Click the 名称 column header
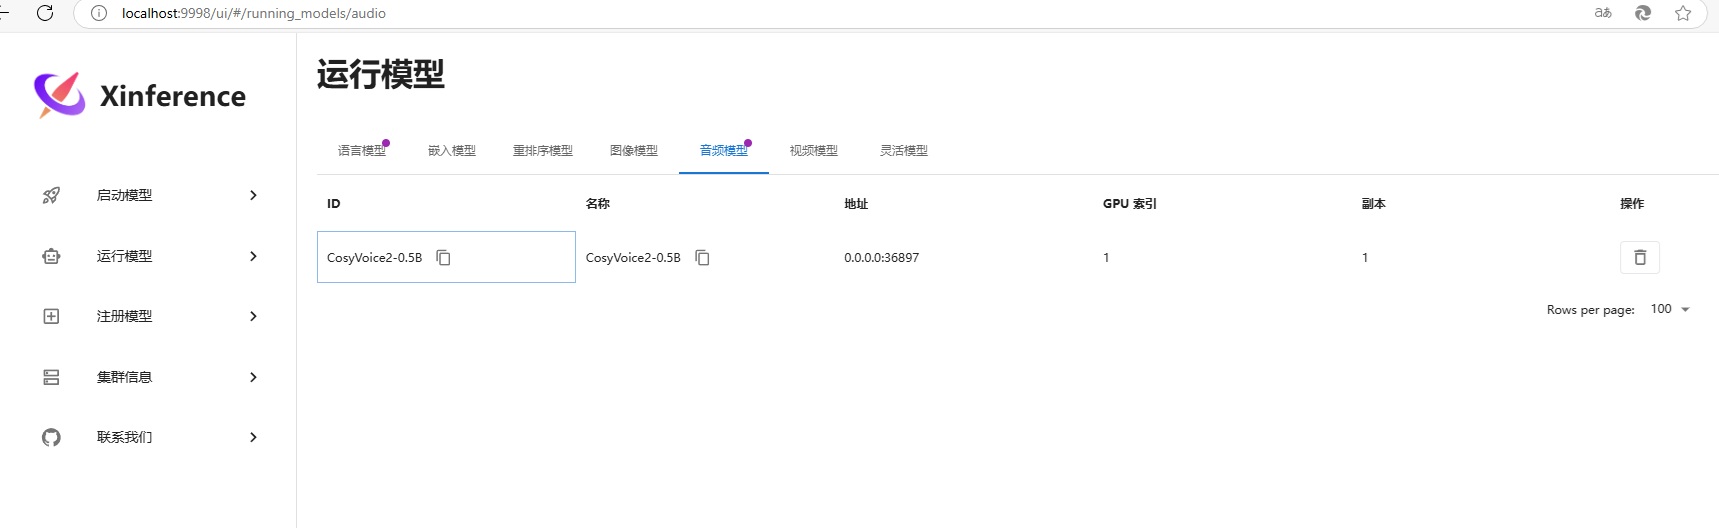 (x=598, y=204)
